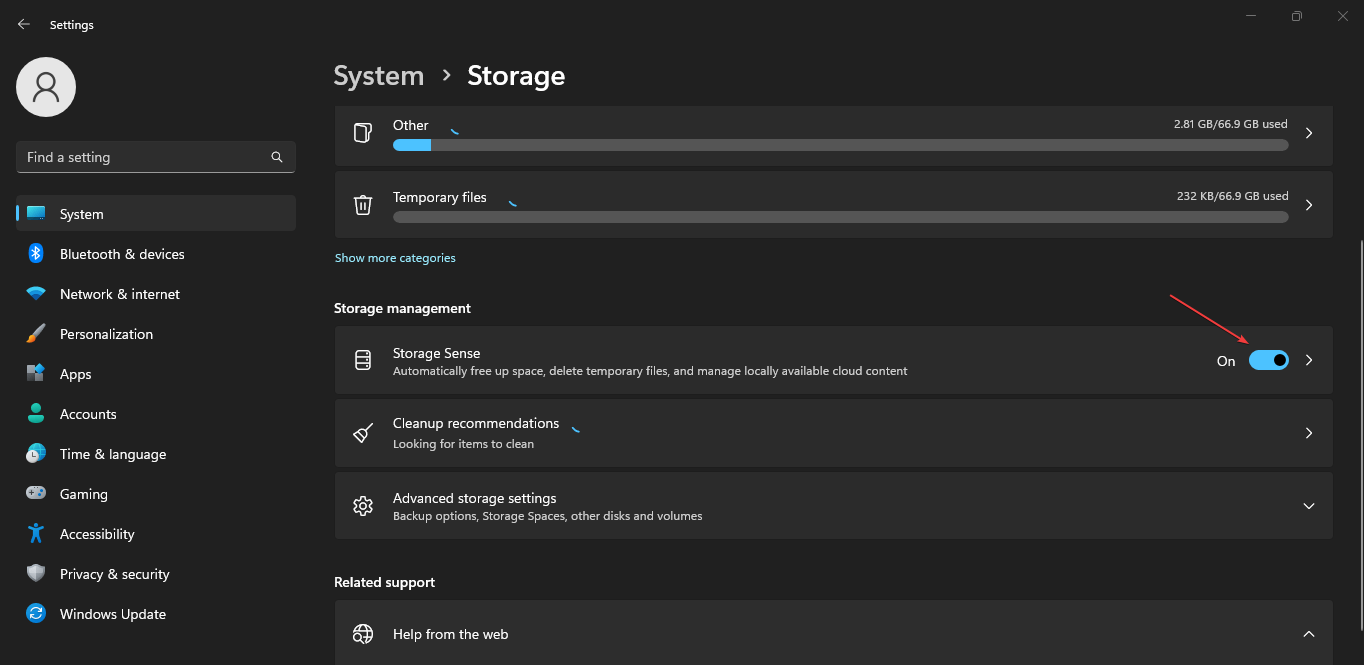Expand Advanced storage settings section
The image size is (1364, 665).
1308,506
